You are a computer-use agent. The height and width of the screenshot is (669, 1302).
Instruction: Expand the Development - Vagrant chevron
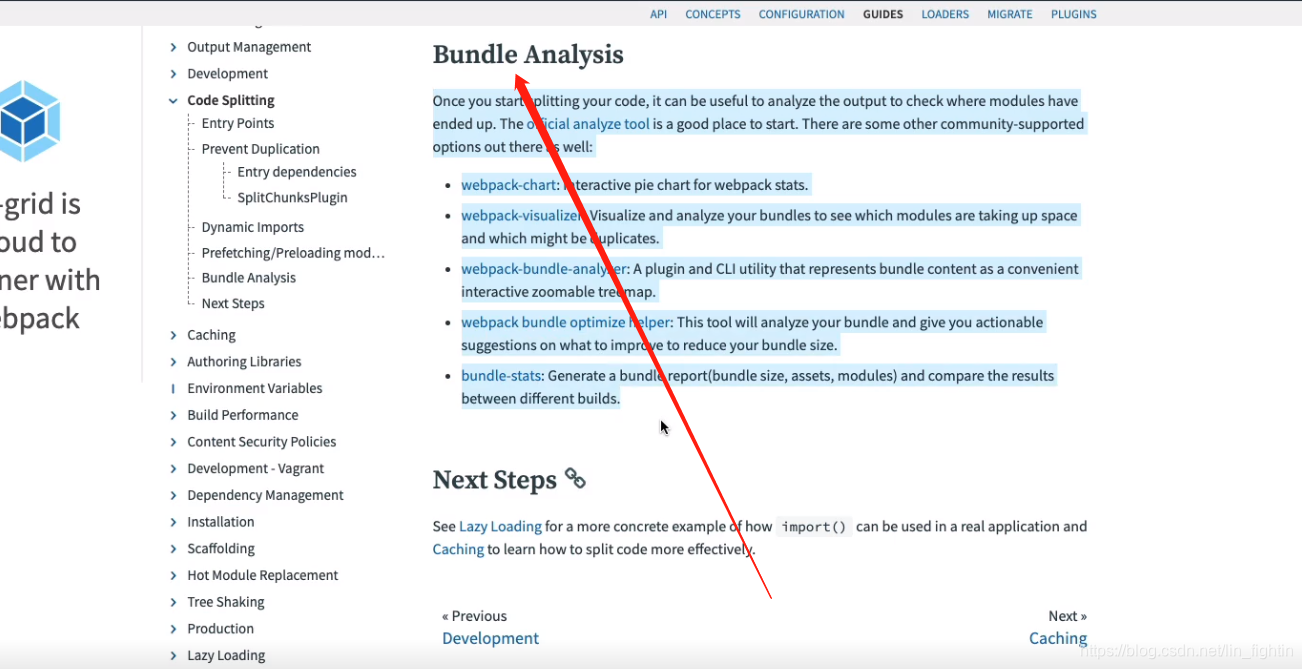[x=173, y=469]
